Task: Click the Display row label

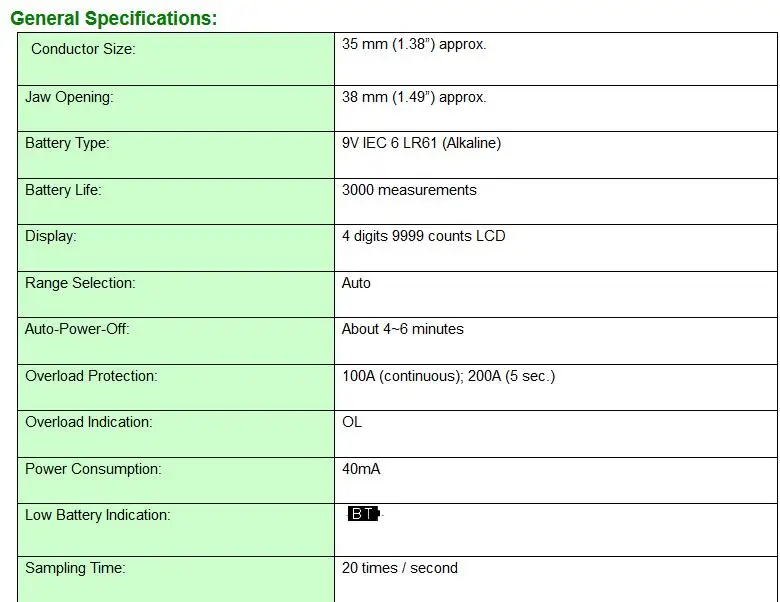Action: [x=51, y=236]
